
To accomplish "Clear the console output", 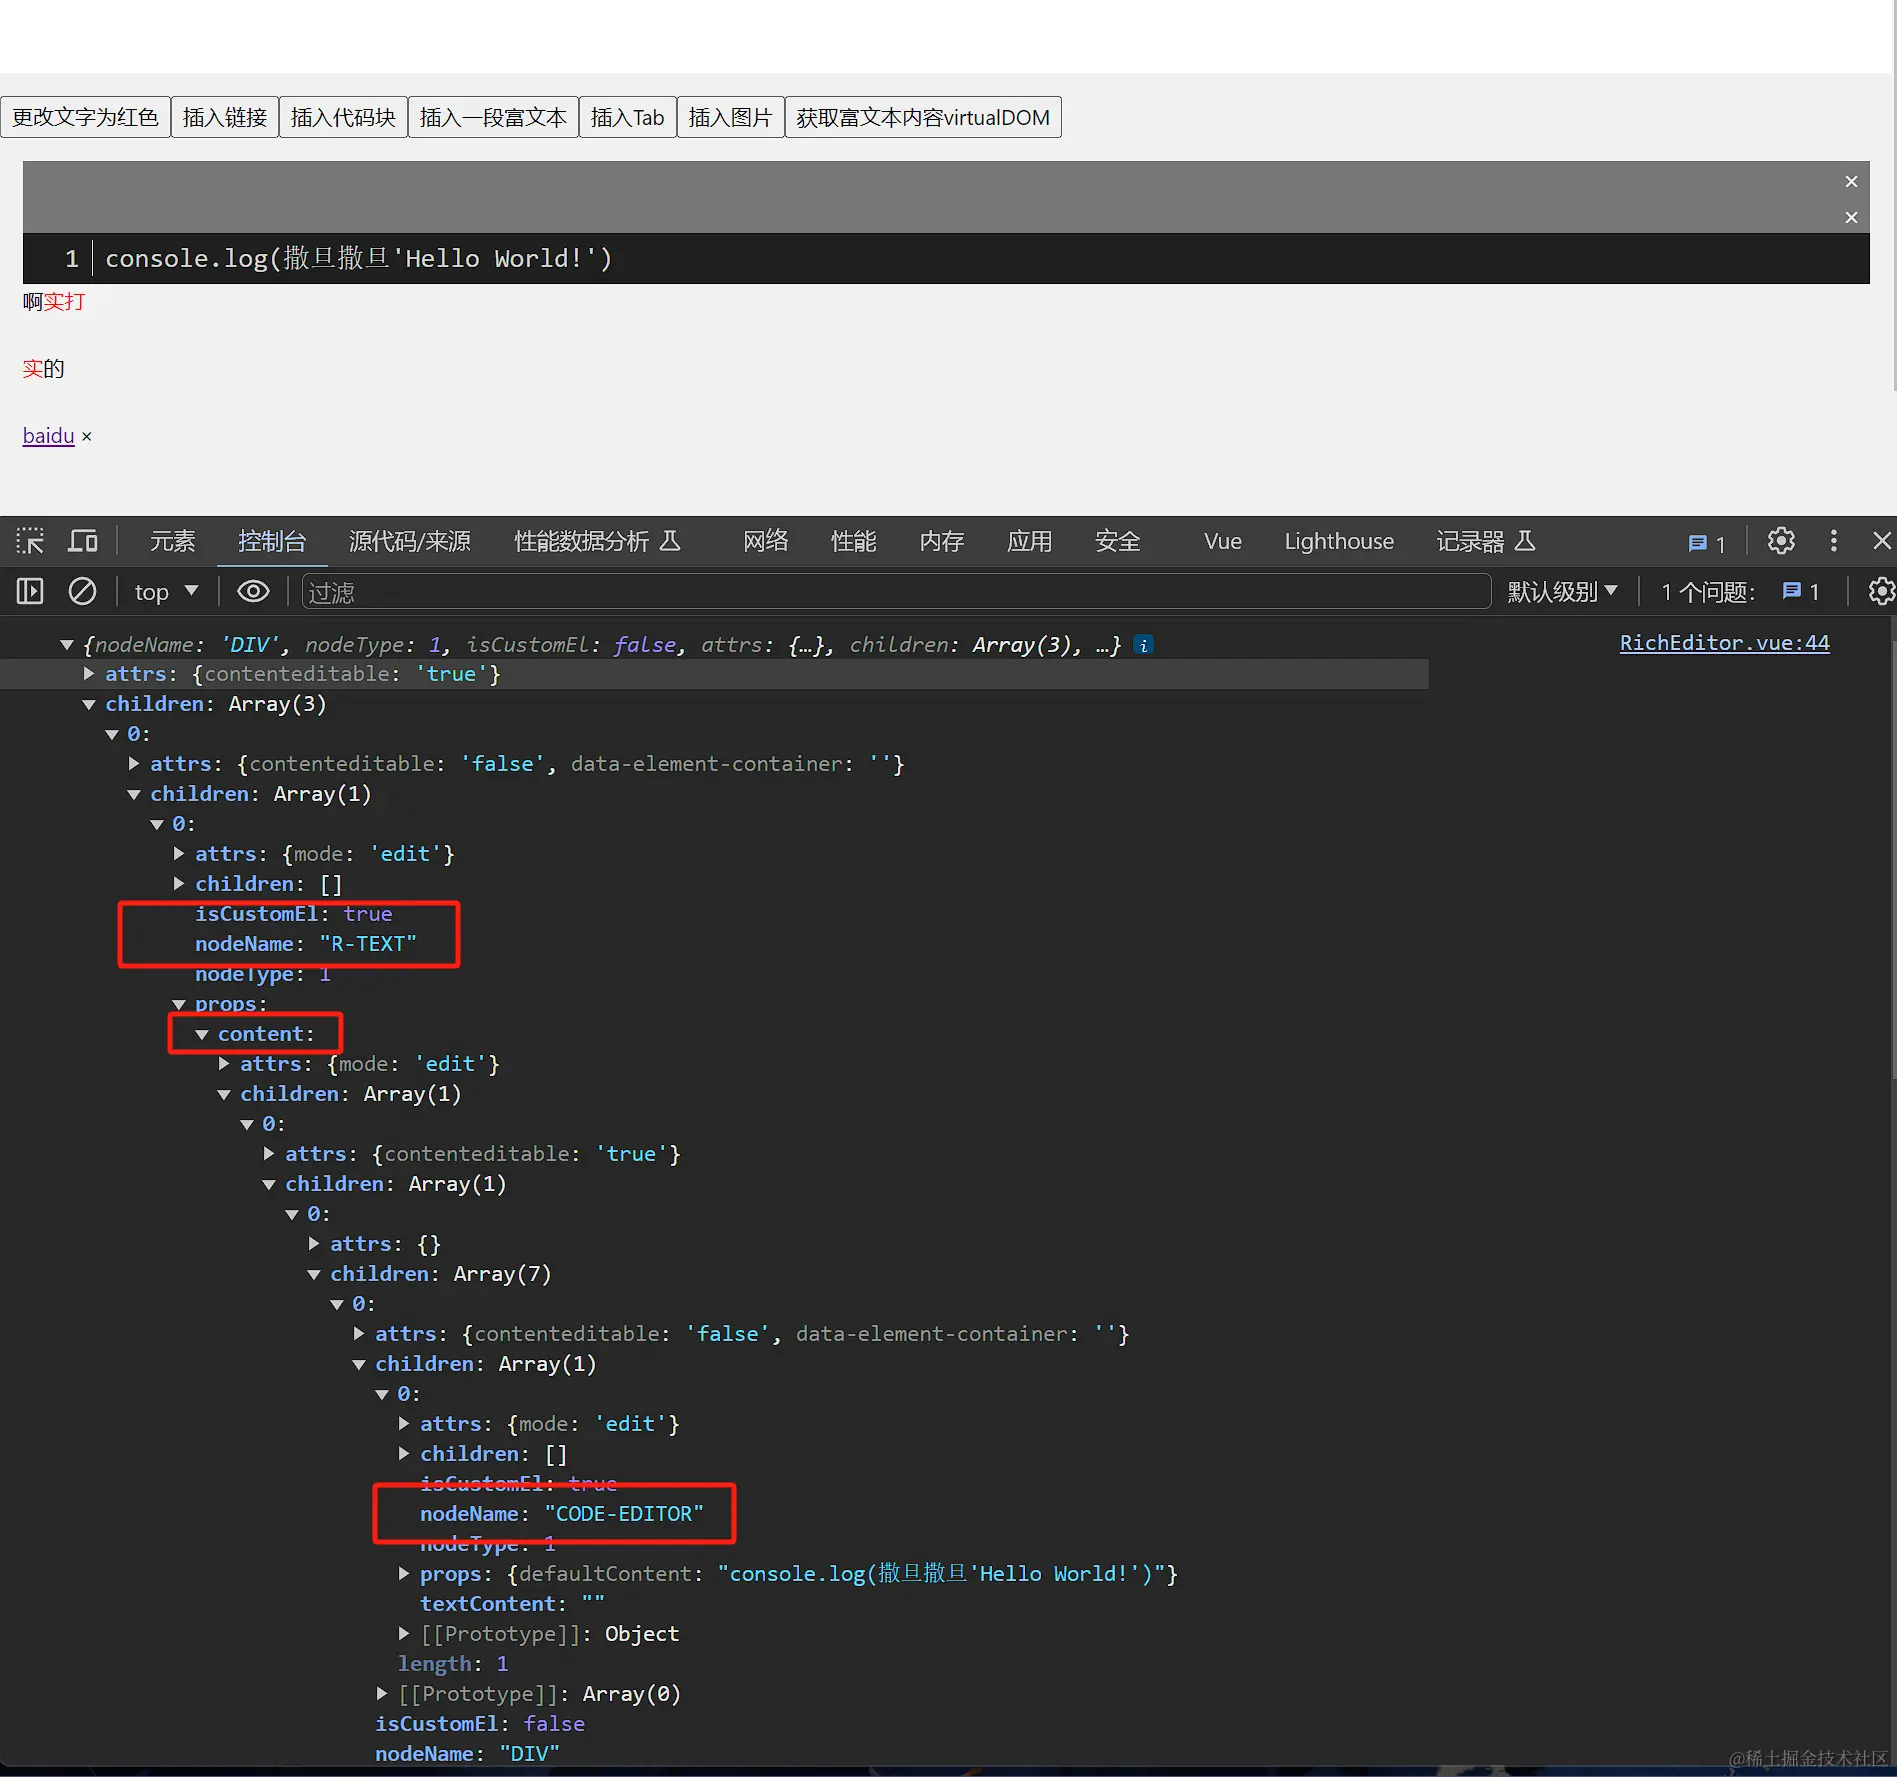I will 82,592.
